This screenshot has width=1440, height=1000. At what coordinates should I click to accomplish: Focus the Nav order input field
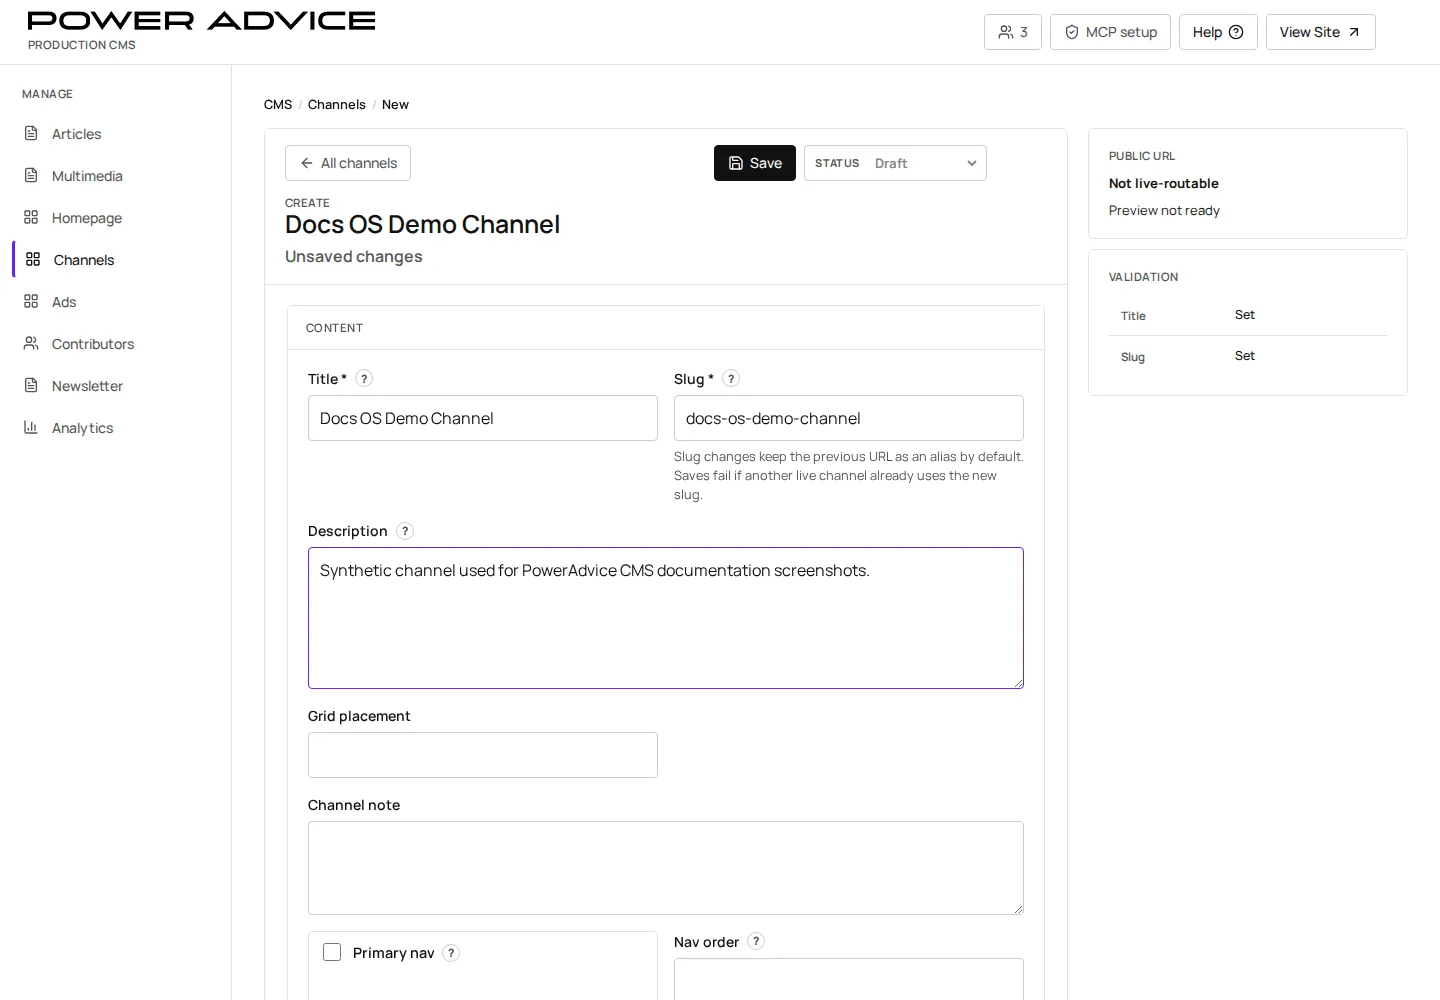tap(849, 979)
